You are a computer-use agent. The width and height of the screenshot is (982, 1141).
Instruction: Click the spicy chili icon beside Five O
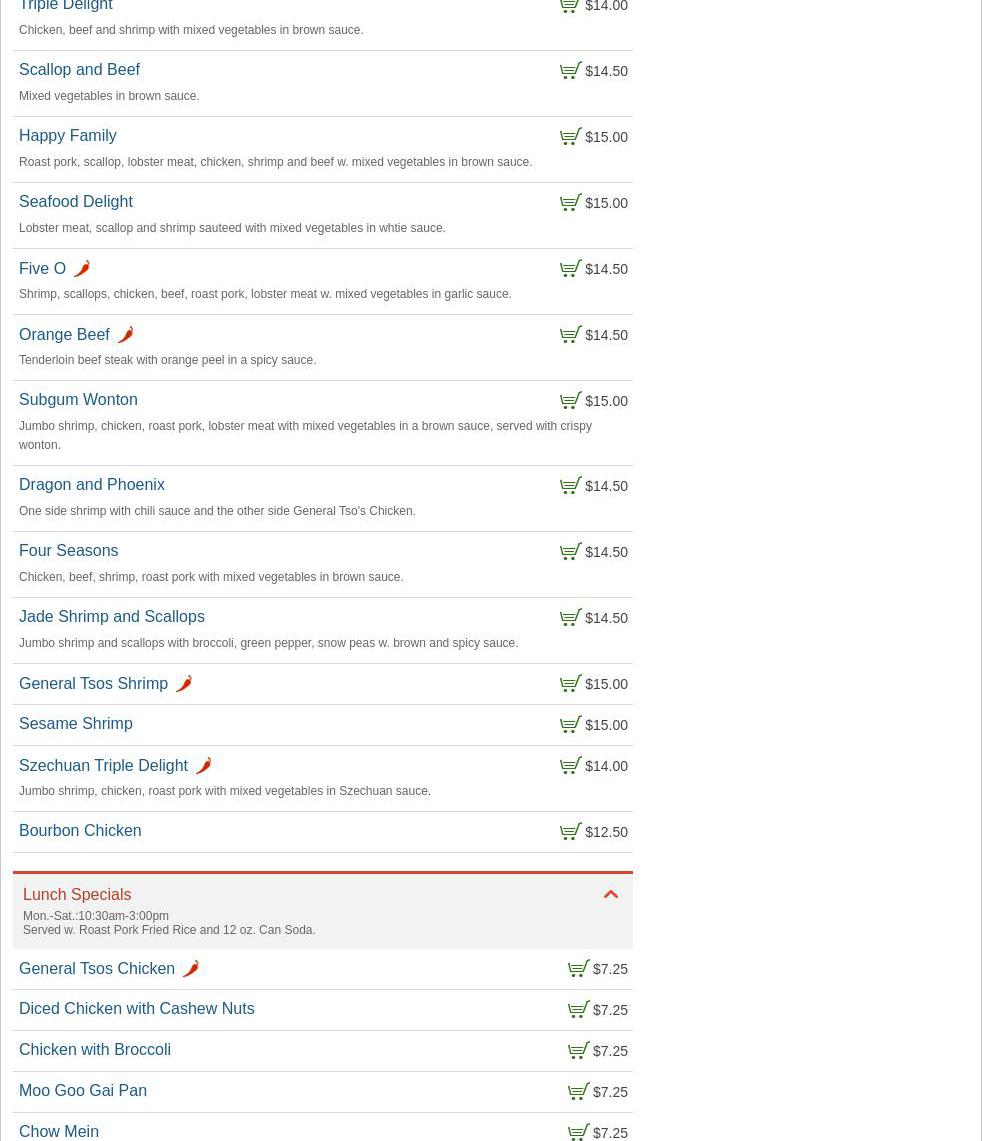coord(82,269)
